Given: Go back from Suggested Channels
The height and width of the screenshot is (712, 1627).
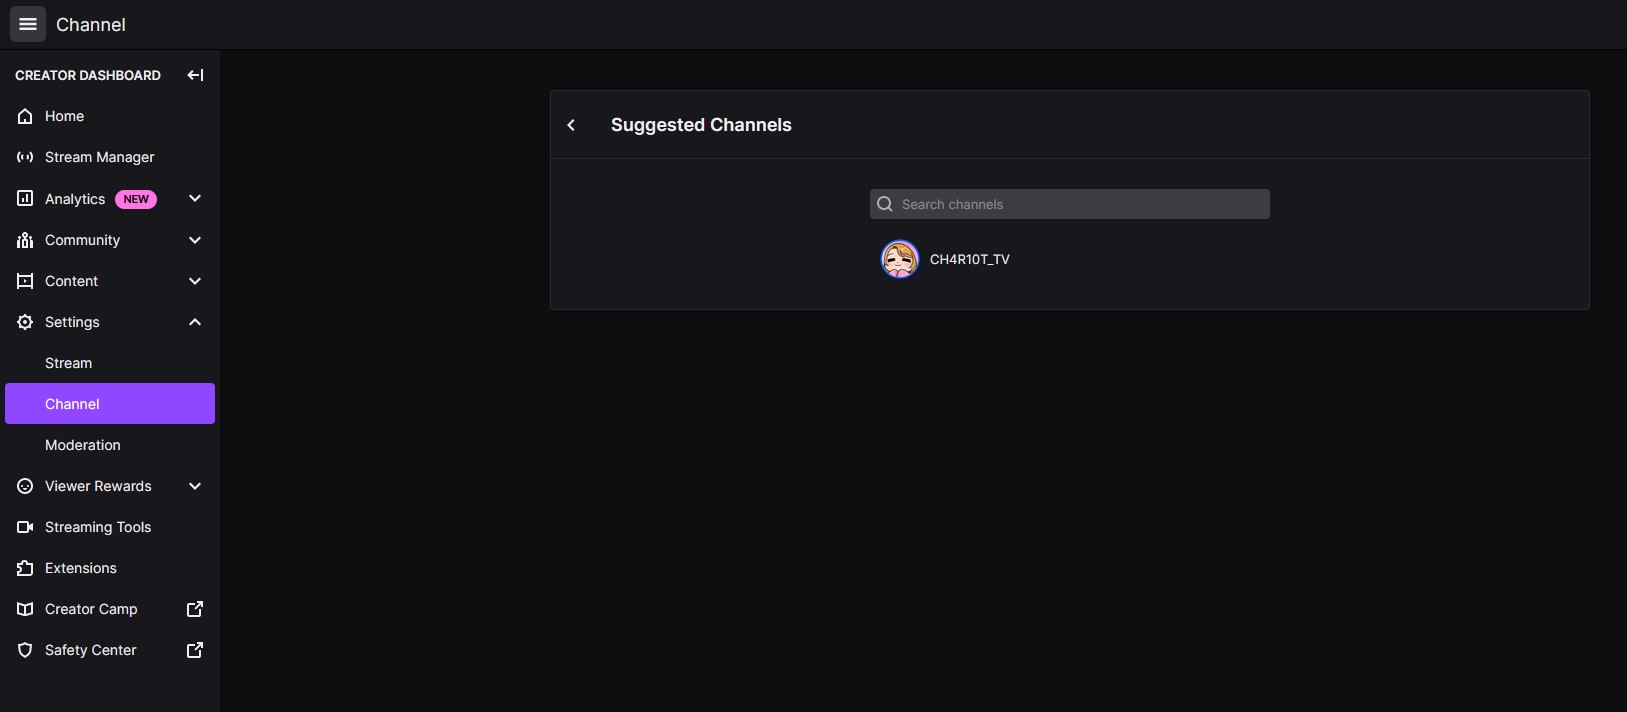Looking at the screenshot, I should click(x=571, y=125).
